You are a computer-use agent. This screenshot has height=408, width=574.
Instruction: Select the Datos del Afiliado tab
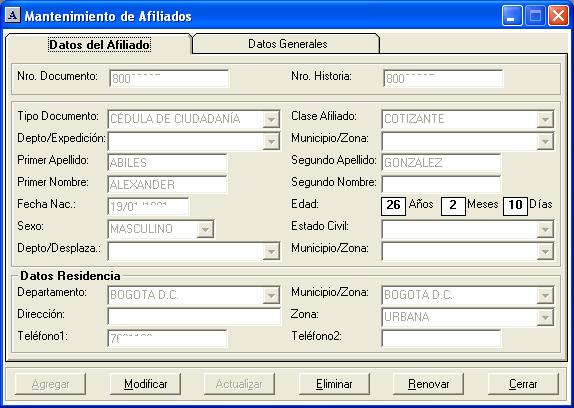pyautogui.click(x=99, y=45)
